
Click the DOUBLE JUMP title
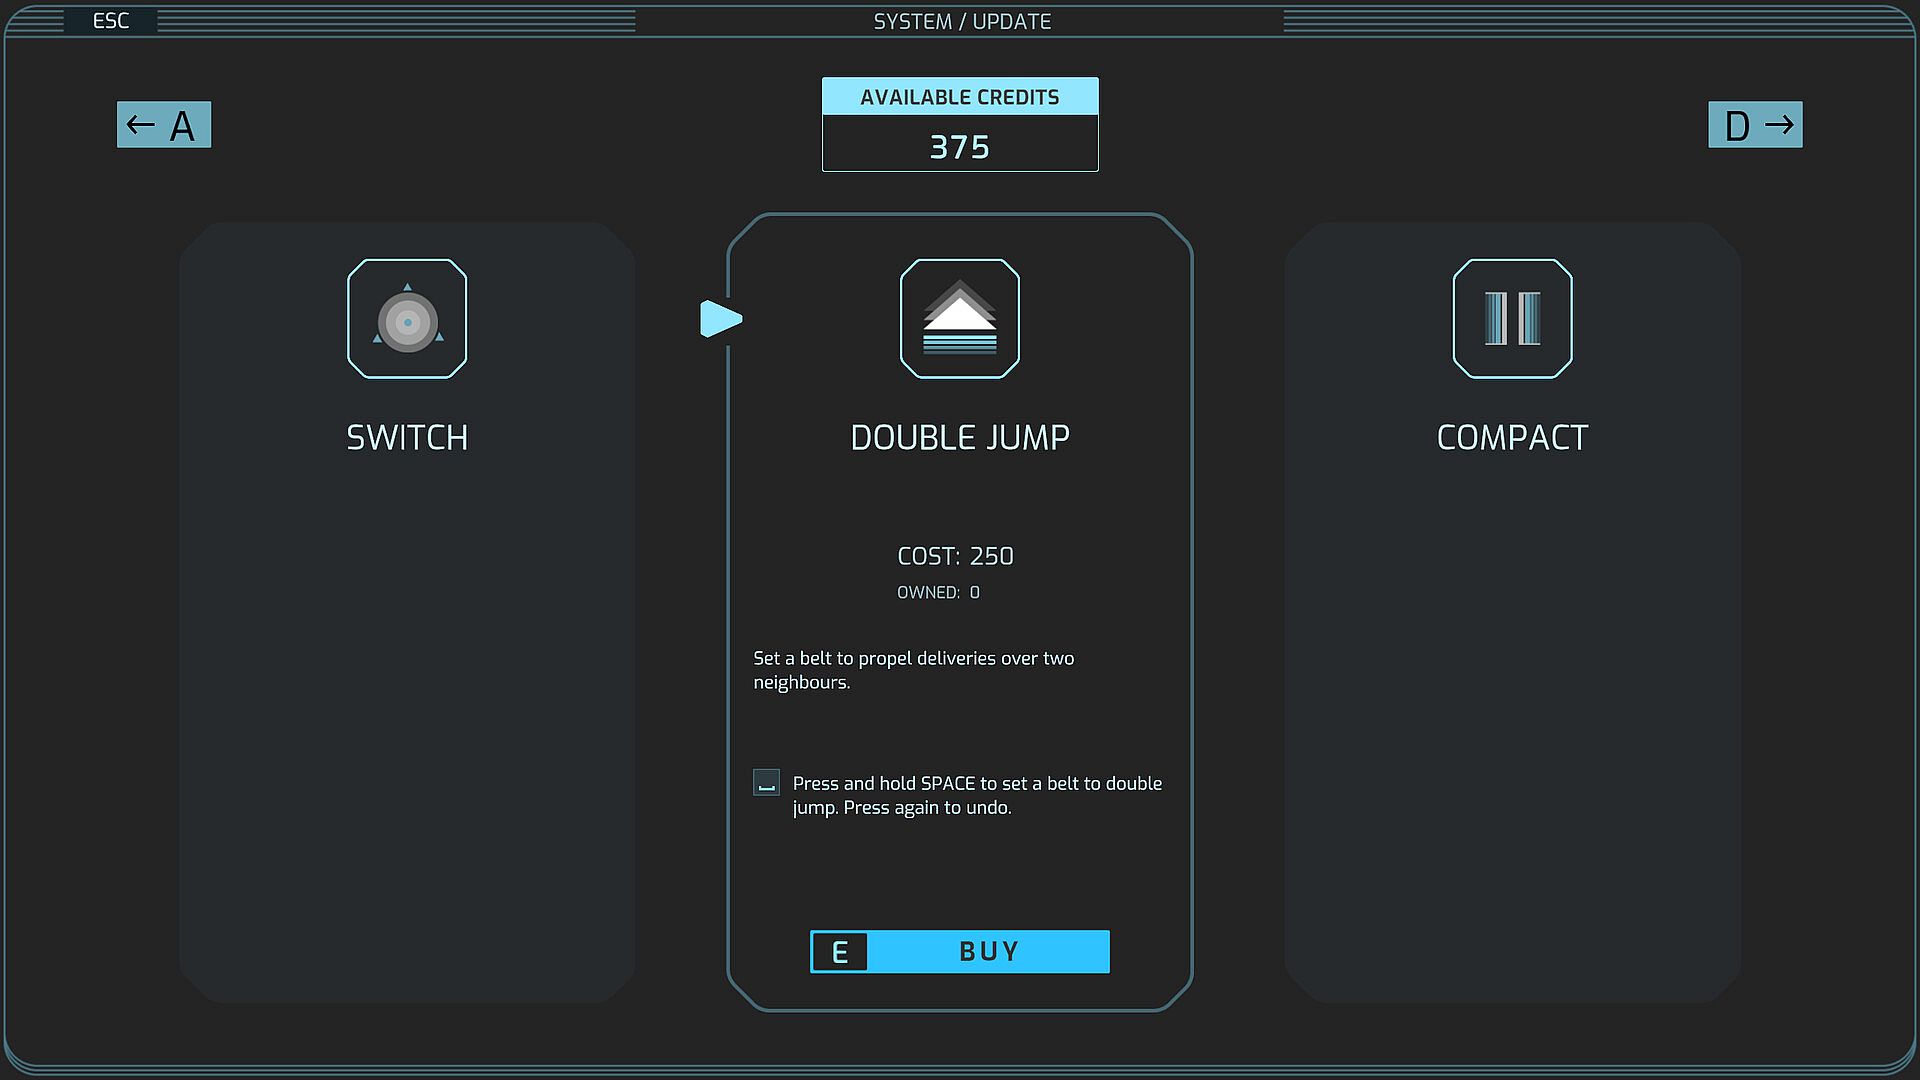[x=959, y=438]
